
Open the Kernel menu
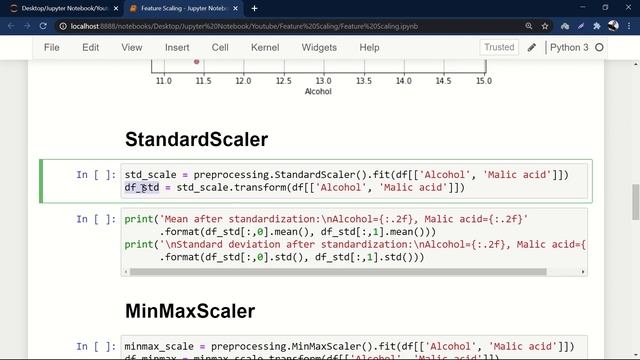pos(265,47)
